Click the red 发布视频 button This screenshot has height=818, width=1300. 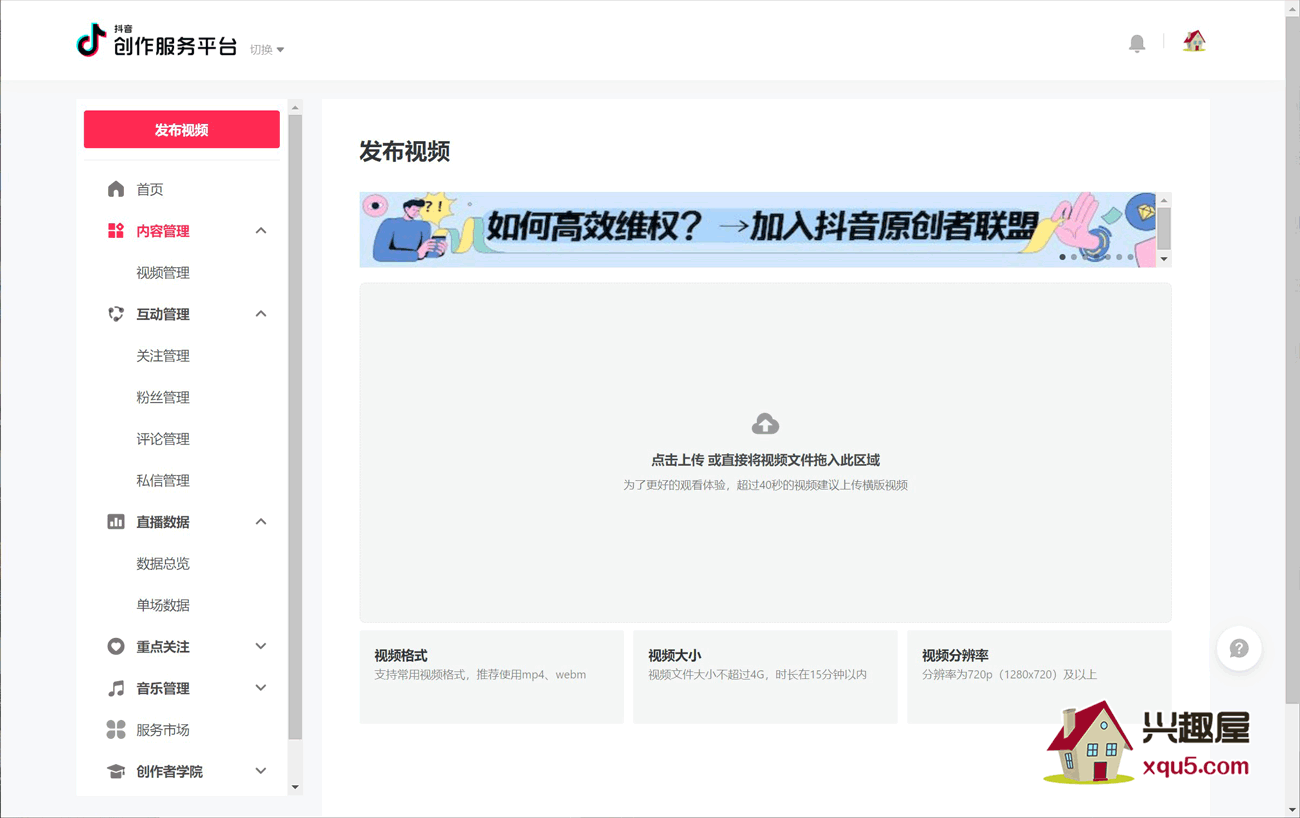pyautogui.click(x=182, y=130)
